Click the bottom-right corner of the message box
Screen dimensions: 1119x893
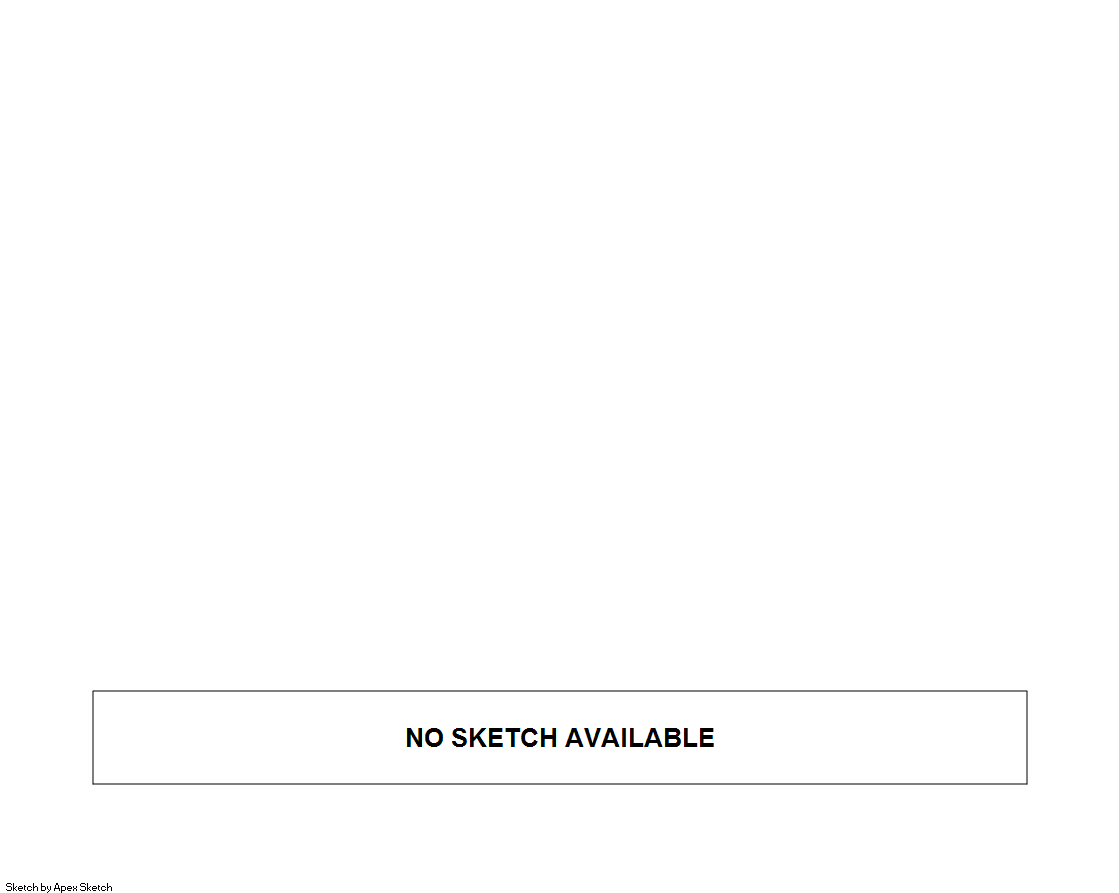click(x=1027, y=784)
